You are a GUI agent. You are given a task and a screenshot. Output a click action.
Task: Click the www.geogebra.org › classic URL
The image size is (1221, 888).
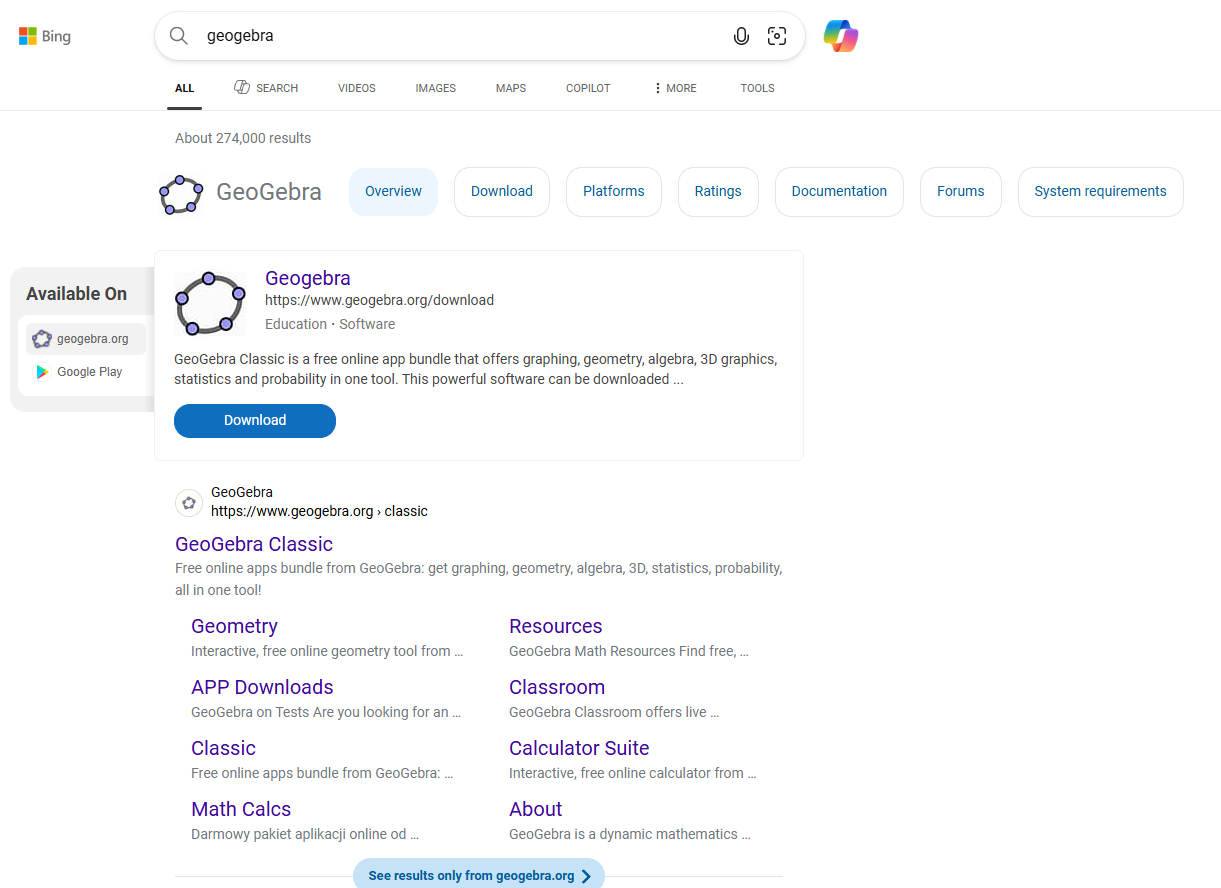click(319, 511)
